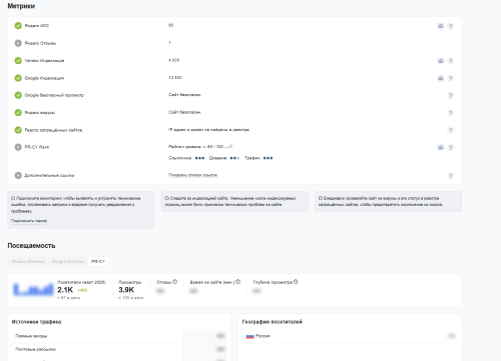
Task: Click gray status icon for Яндекс Отзывы
Action: click(x=18, y=43)
